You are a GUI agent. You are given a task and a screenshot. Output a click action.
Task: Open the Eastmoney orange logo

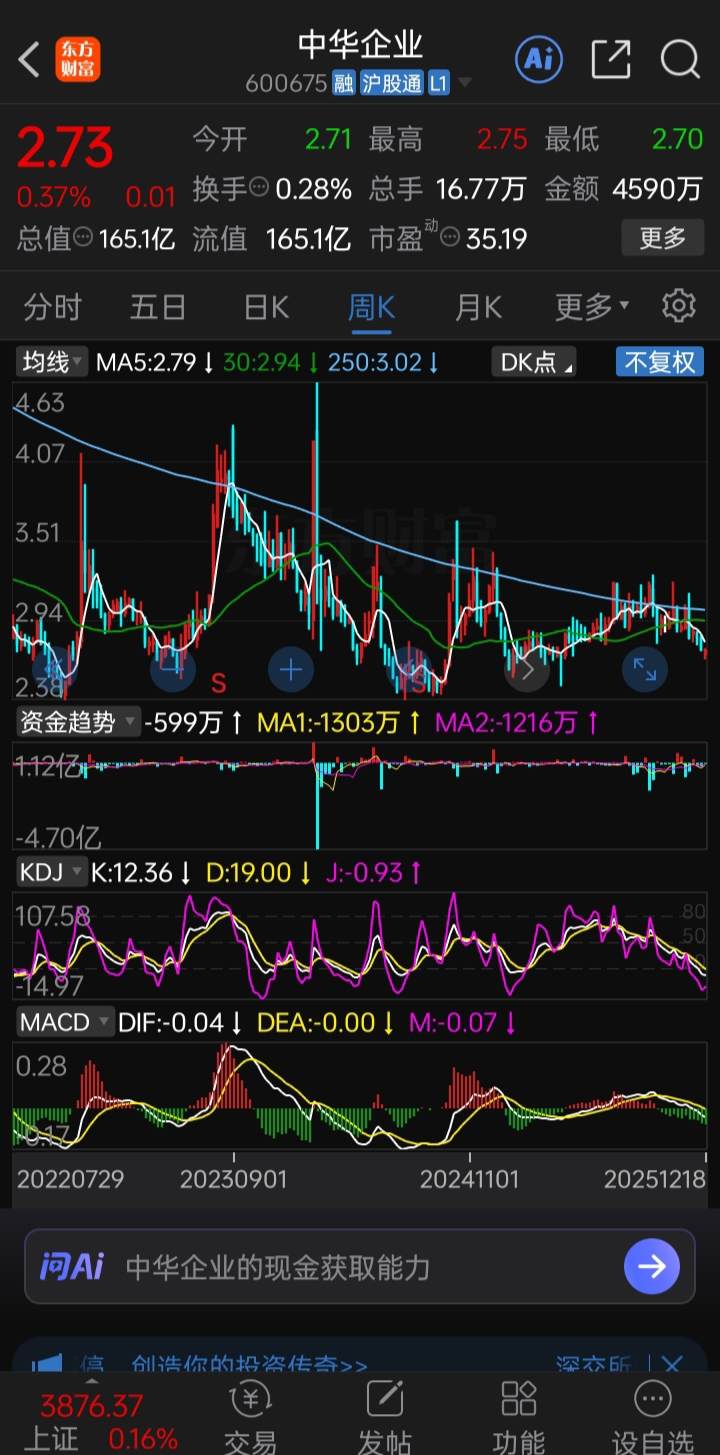pyautogui.click(x=78, y=60)
